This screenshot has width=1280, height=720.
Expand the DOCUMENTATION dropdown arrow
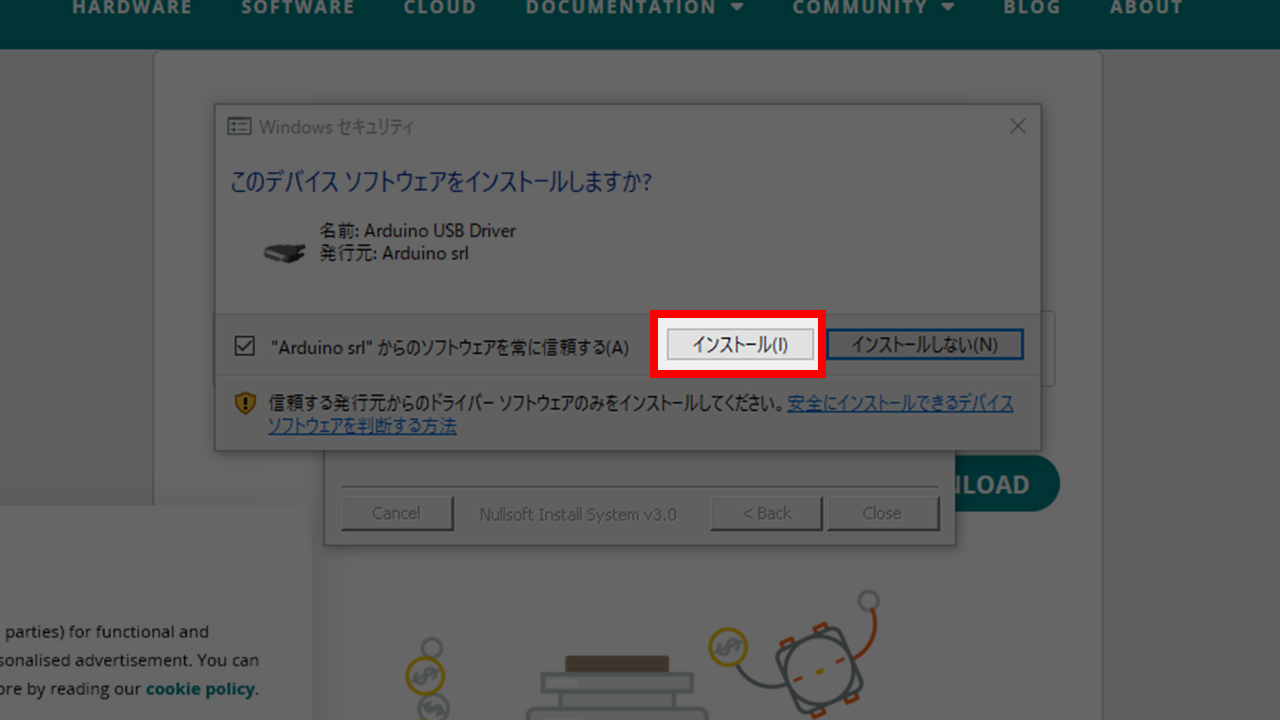(738, 8)
